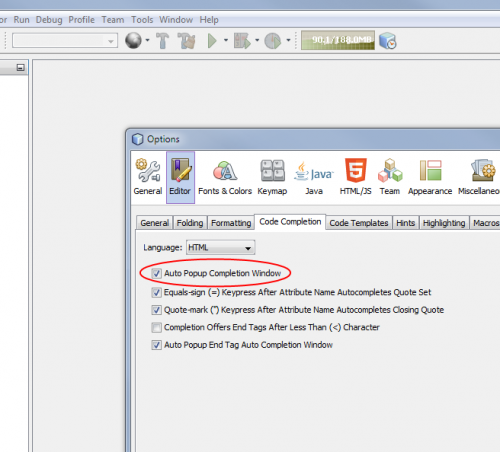The image size is (500, 452).
Task: Click the Debug Project toolbar icon
Action: pyautogui.click(x=242, y=41)
